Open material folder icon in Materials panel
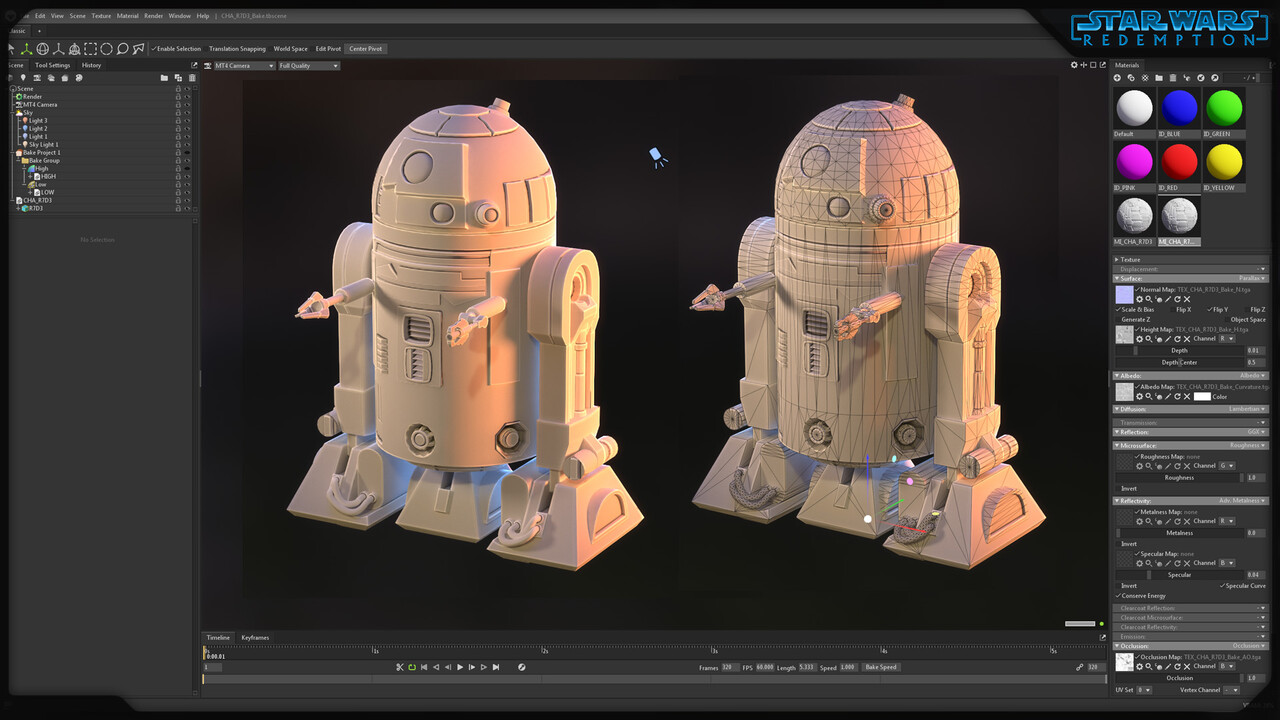Viewport: 1280px width, 720px height. (1159, 78)
